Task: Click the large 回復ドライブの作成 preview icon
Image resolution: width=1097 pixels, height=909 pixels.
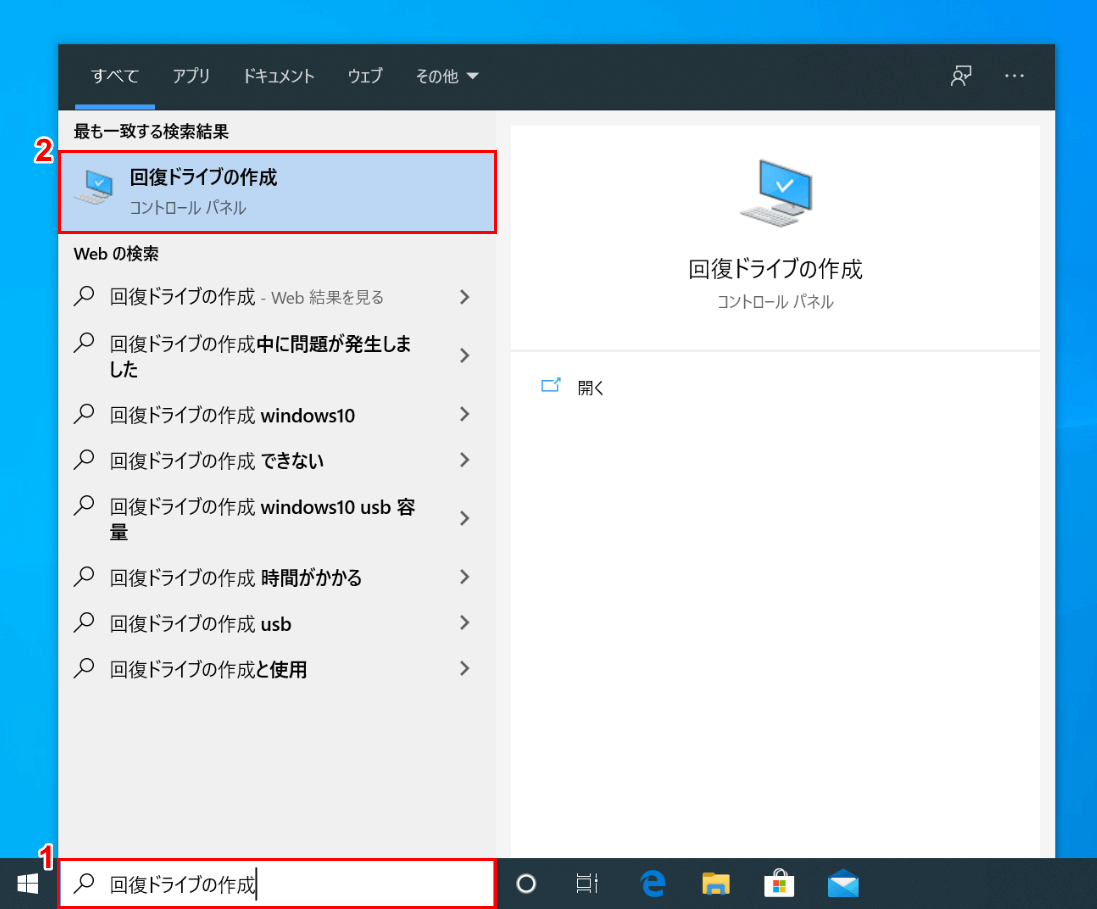Action: coord(775,193)
